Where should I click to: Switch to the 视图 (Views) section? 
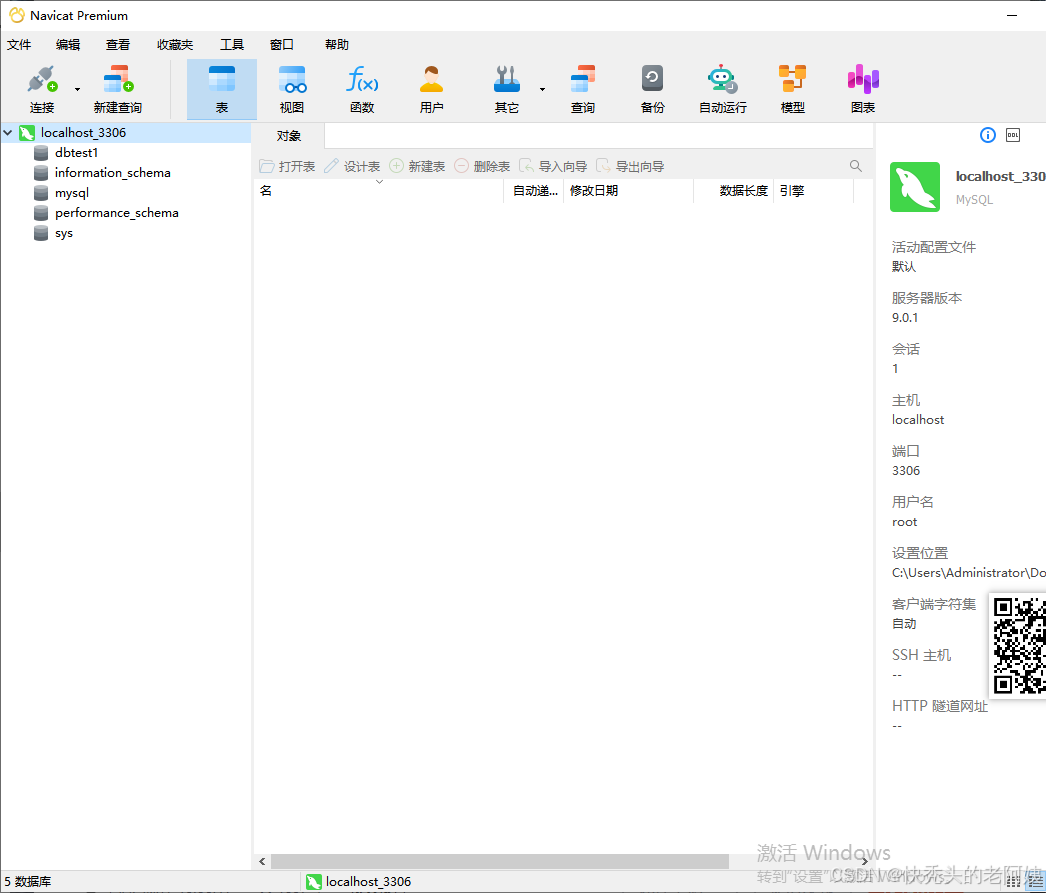[291, 88]
